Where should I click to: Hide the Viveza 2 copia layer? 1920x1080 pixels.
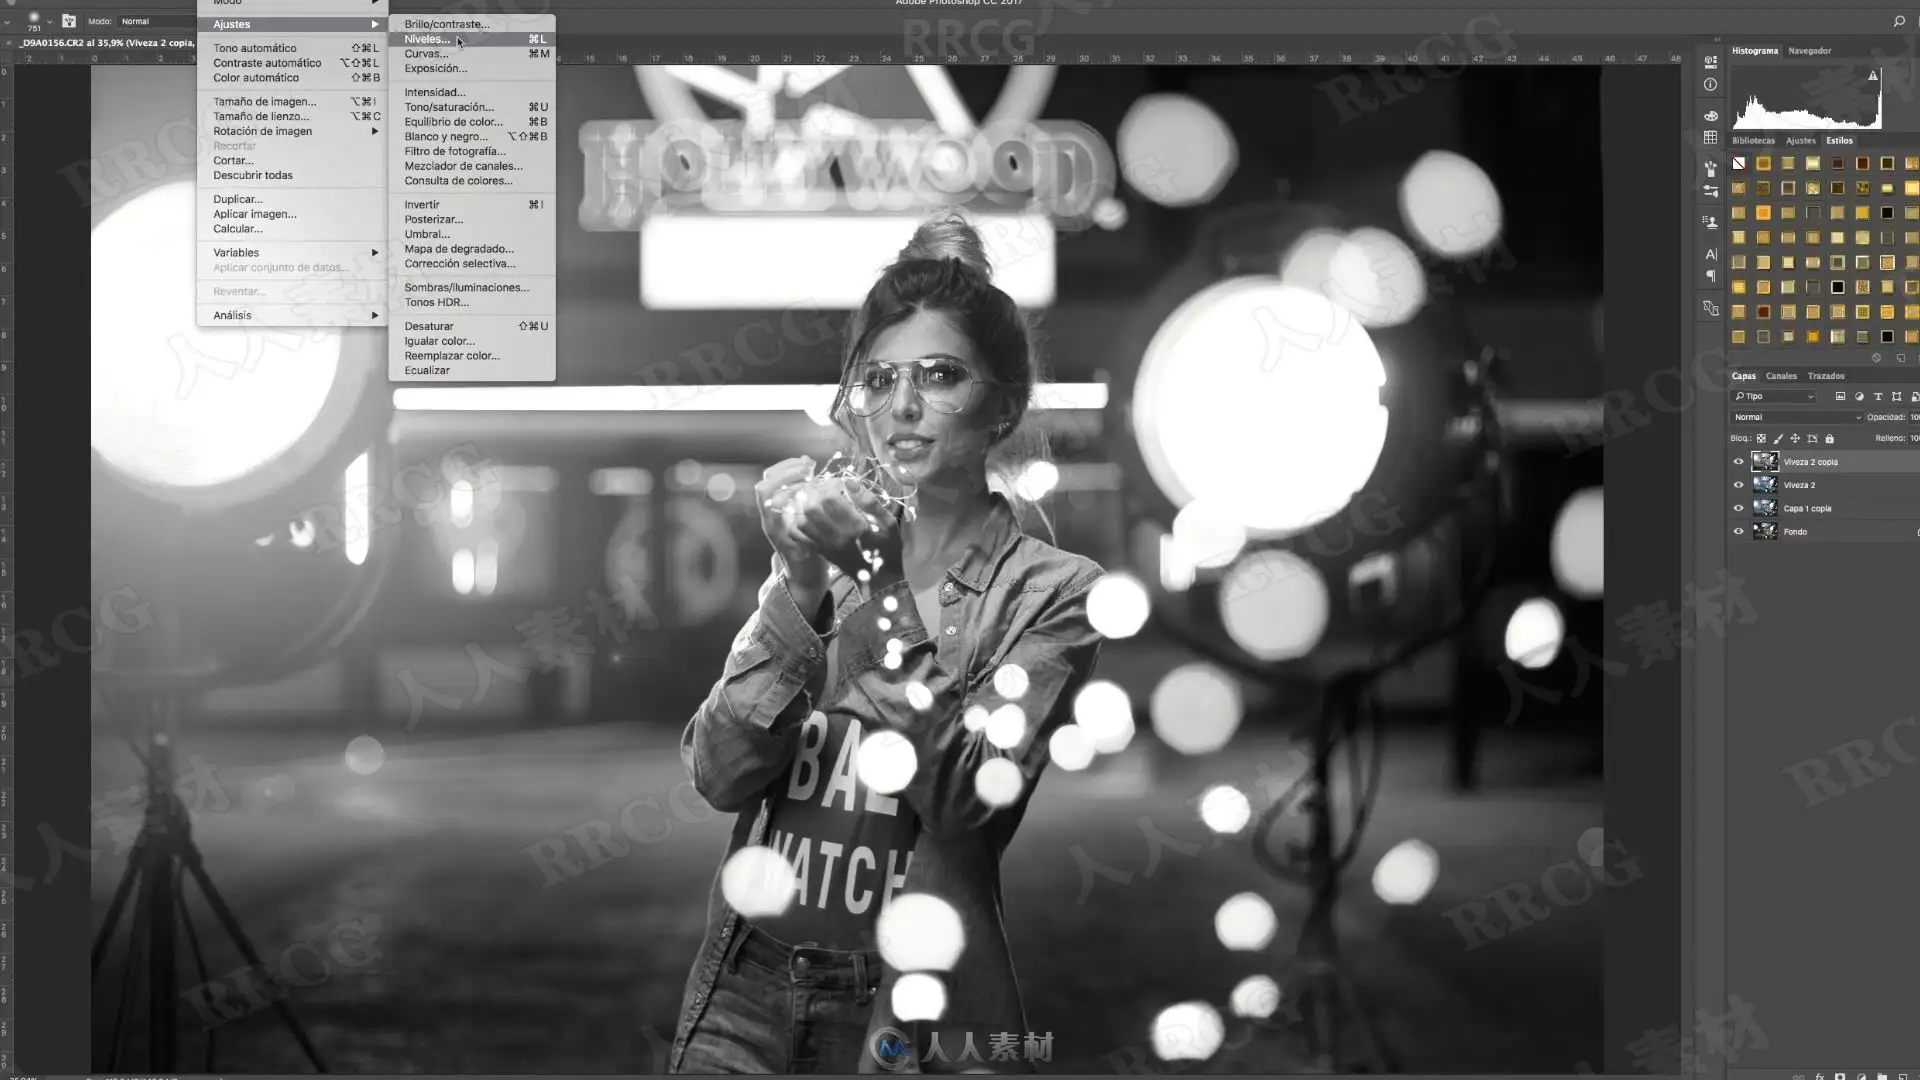click(x=1738, y=462)
